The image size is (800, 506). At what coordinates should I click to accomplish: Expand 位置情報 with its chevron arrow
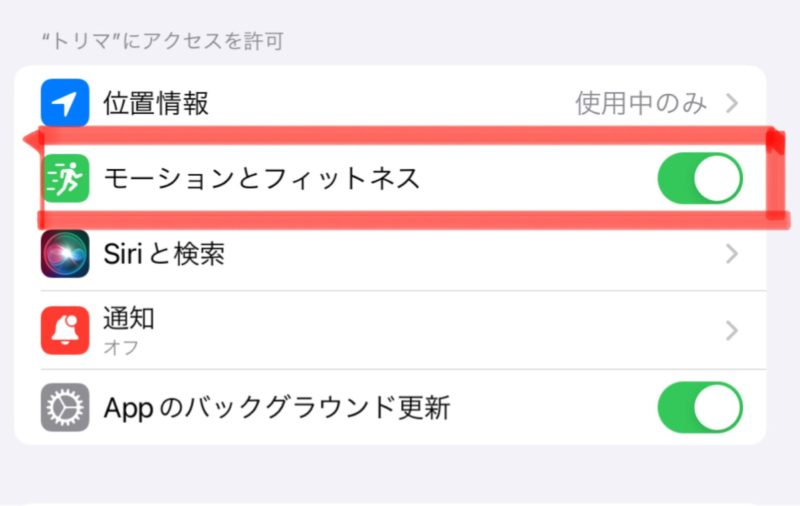click(x=732, y=103)
